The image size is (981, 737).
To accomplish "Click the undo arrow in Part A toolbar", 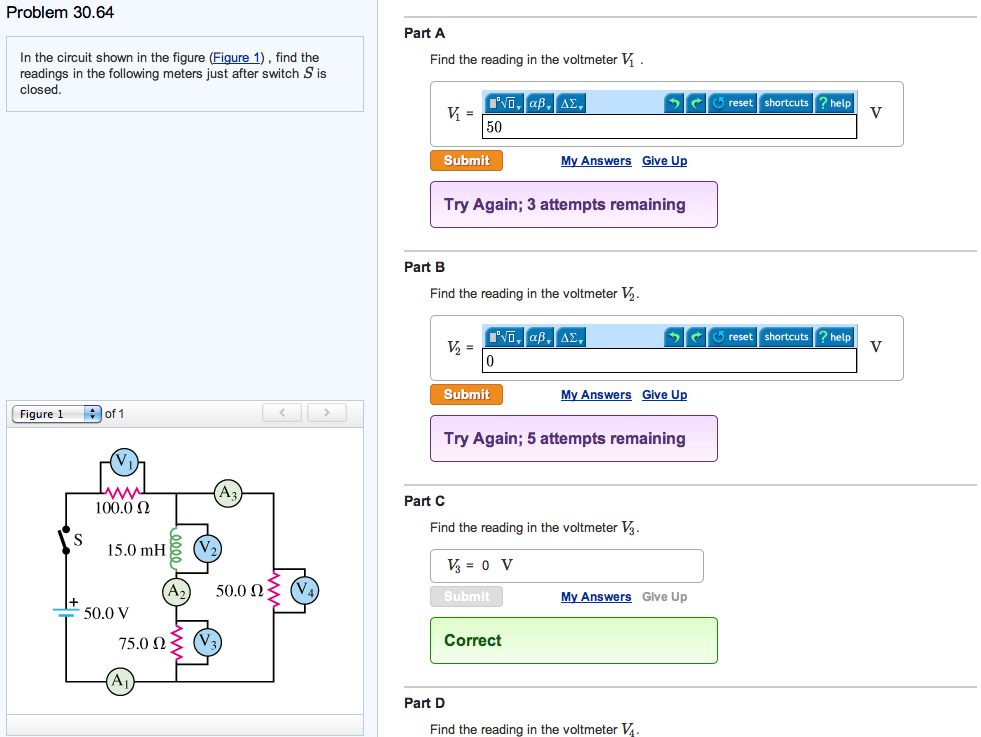I will (674, 103).
